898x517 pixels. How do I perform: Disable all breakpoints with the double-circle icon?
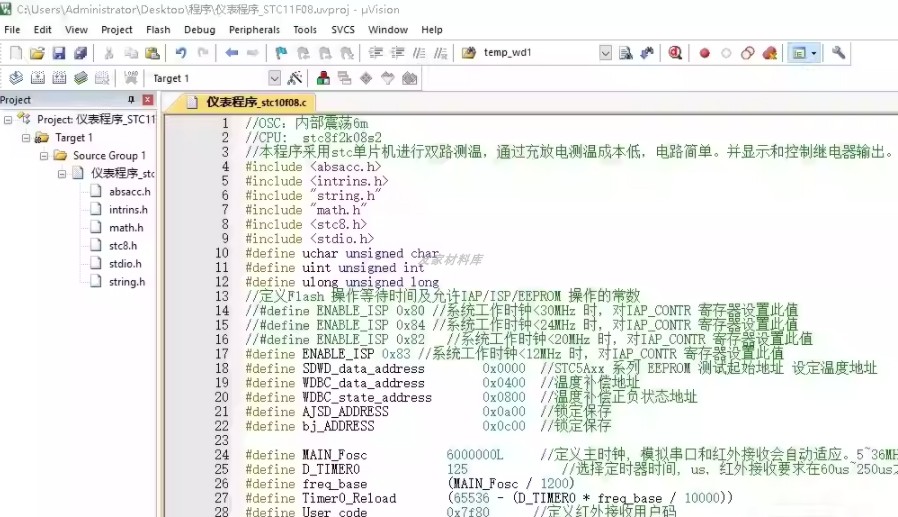pyautogui.click(x=747, y=53)
